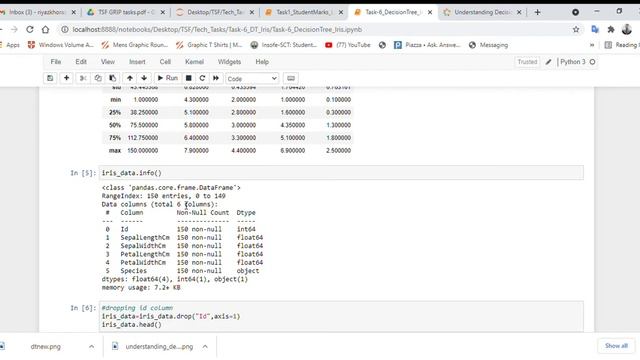Open the Extensions puzzle-piece icon
This screenshot has width=640, height=360.
[x=611, y=29]
